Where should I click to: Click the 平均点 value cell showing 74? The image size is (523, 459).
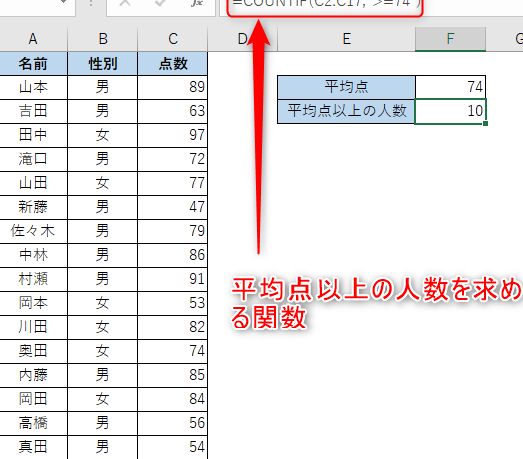pos(450,87)
